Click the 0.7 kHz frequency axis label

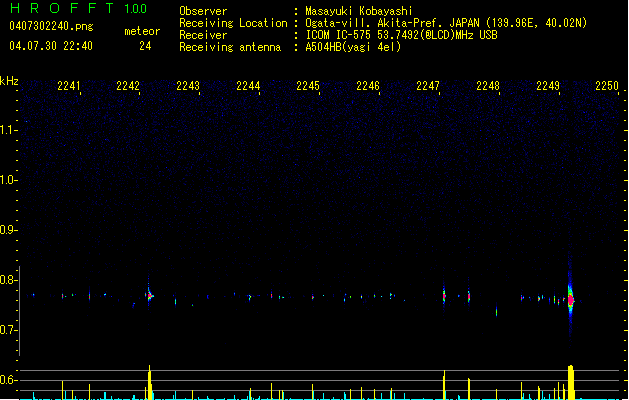point(8,330)
